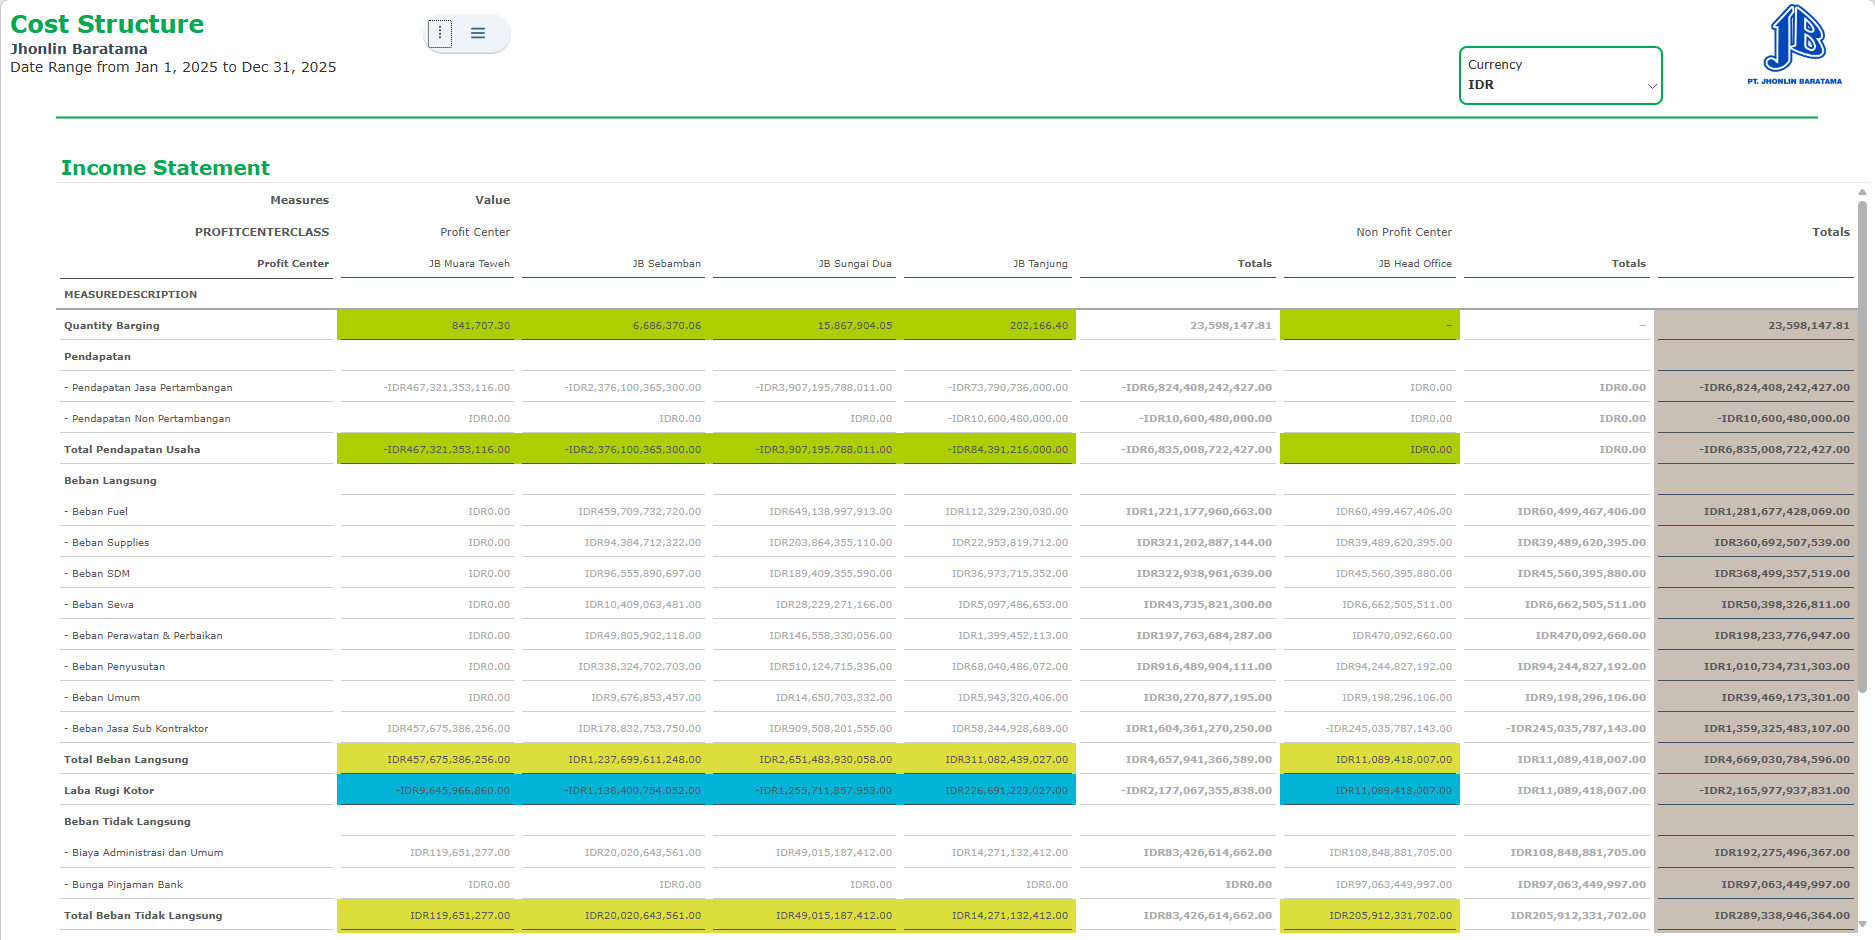Click the JB Tanjung column header
The image size is (1875, 940).
tap(1040, 264)
